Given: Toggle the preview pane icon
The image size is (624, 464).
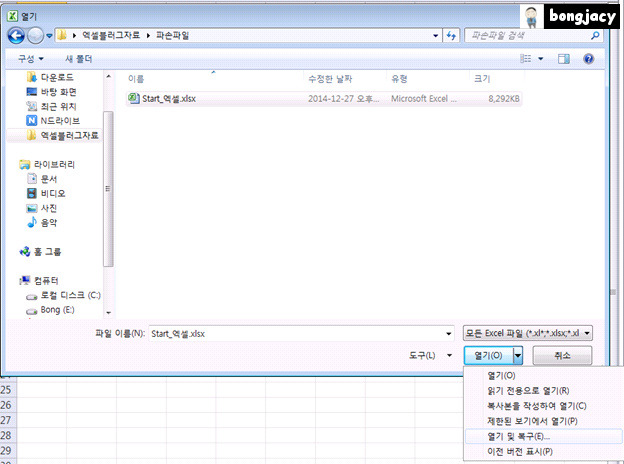Looking at the screenshot, I should pos(564,59).
